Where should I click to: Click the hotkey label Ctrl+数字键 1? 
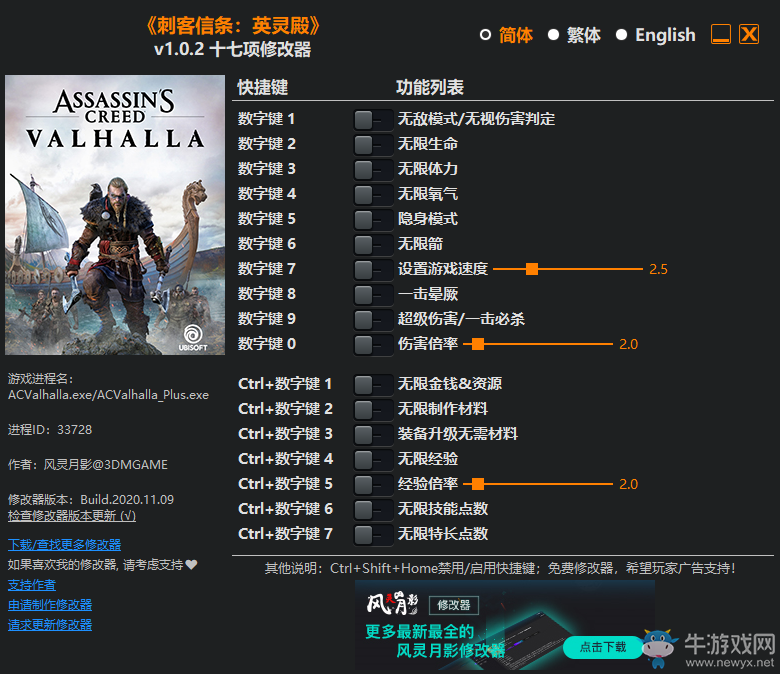[285, 384]
